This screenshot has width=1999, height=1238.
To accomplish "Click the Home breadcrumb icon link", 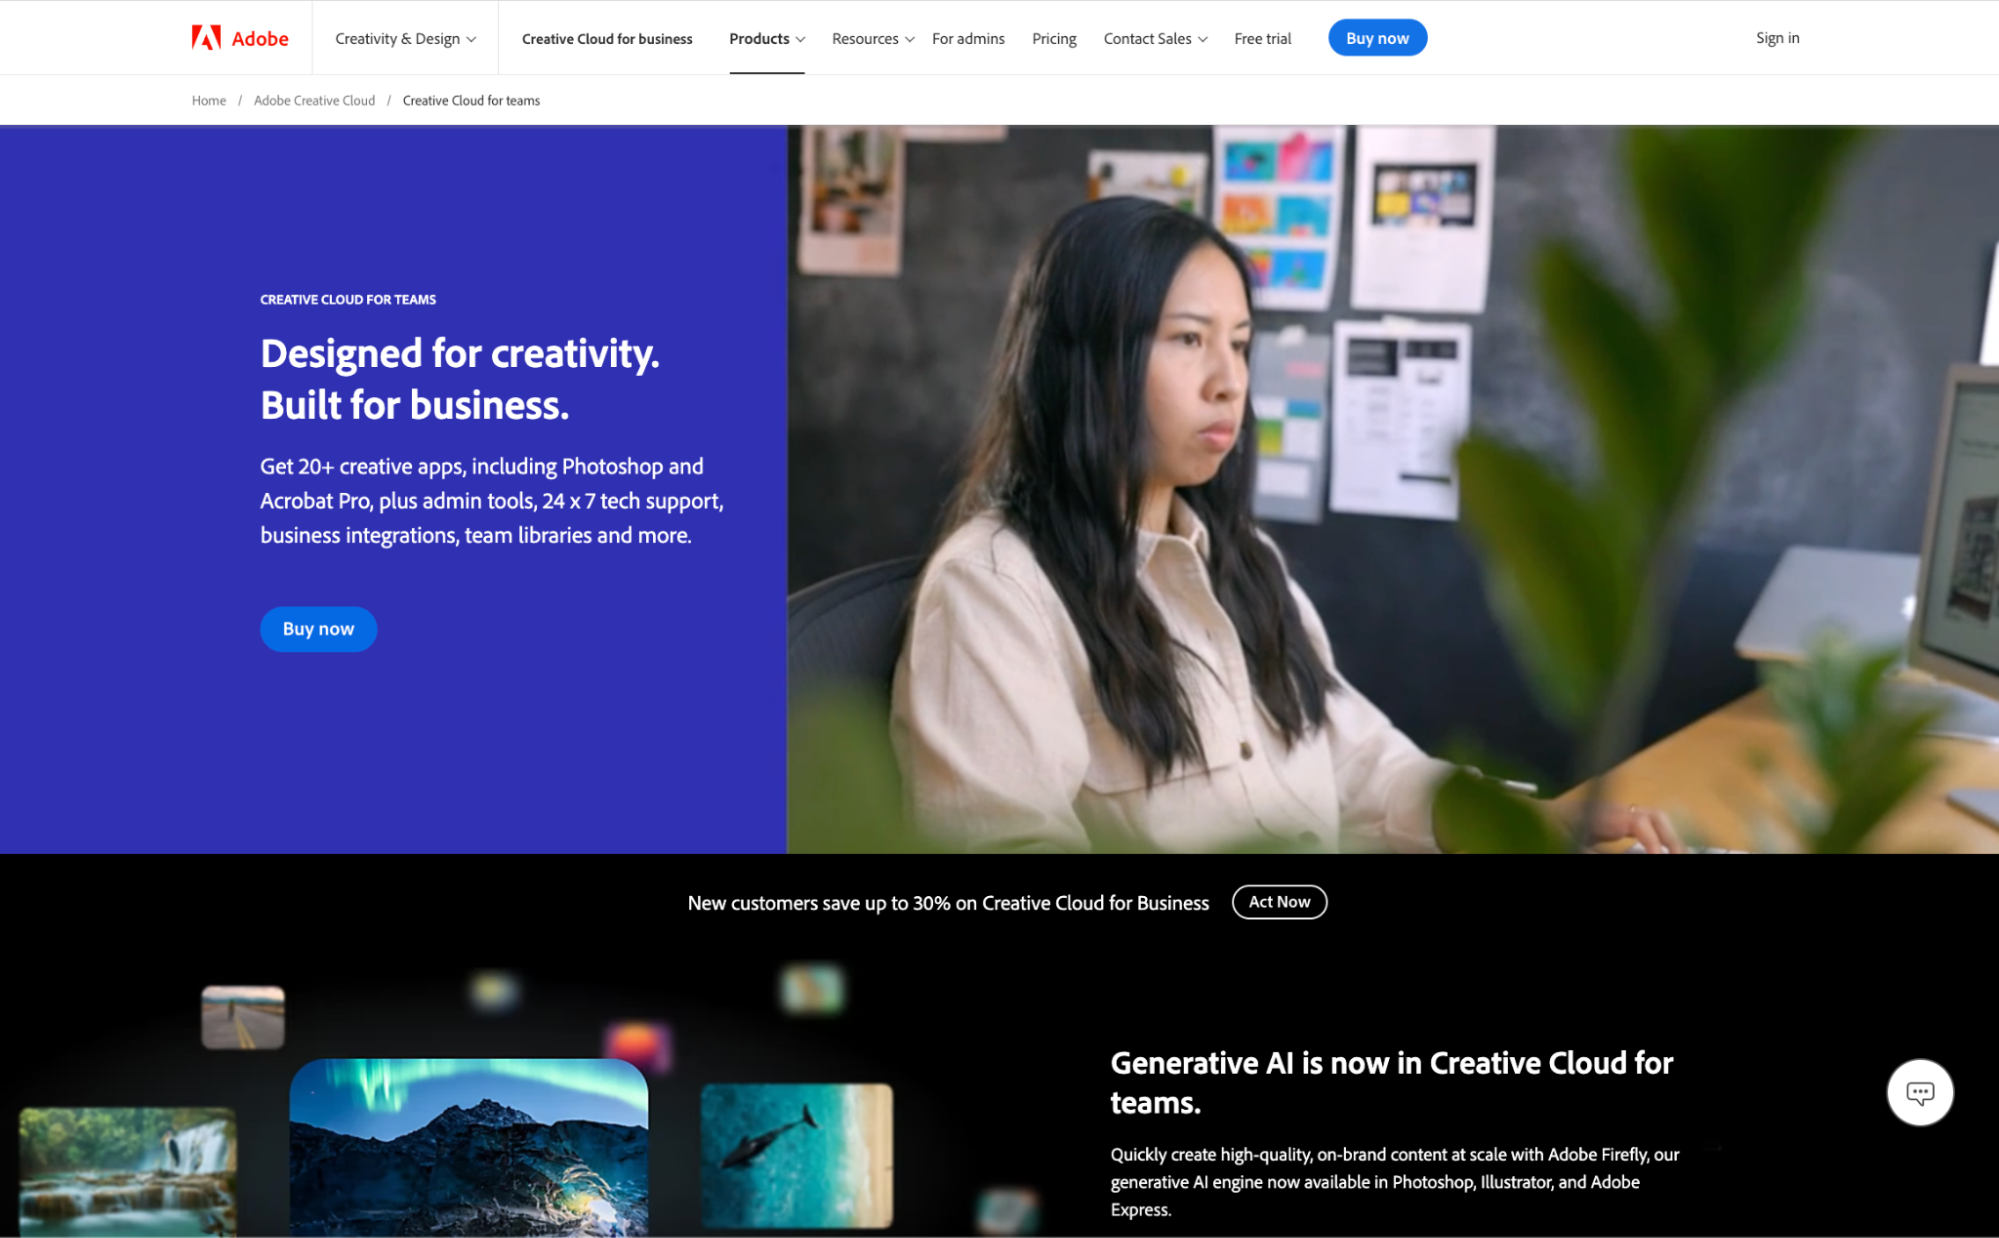I will click(207, 99).
